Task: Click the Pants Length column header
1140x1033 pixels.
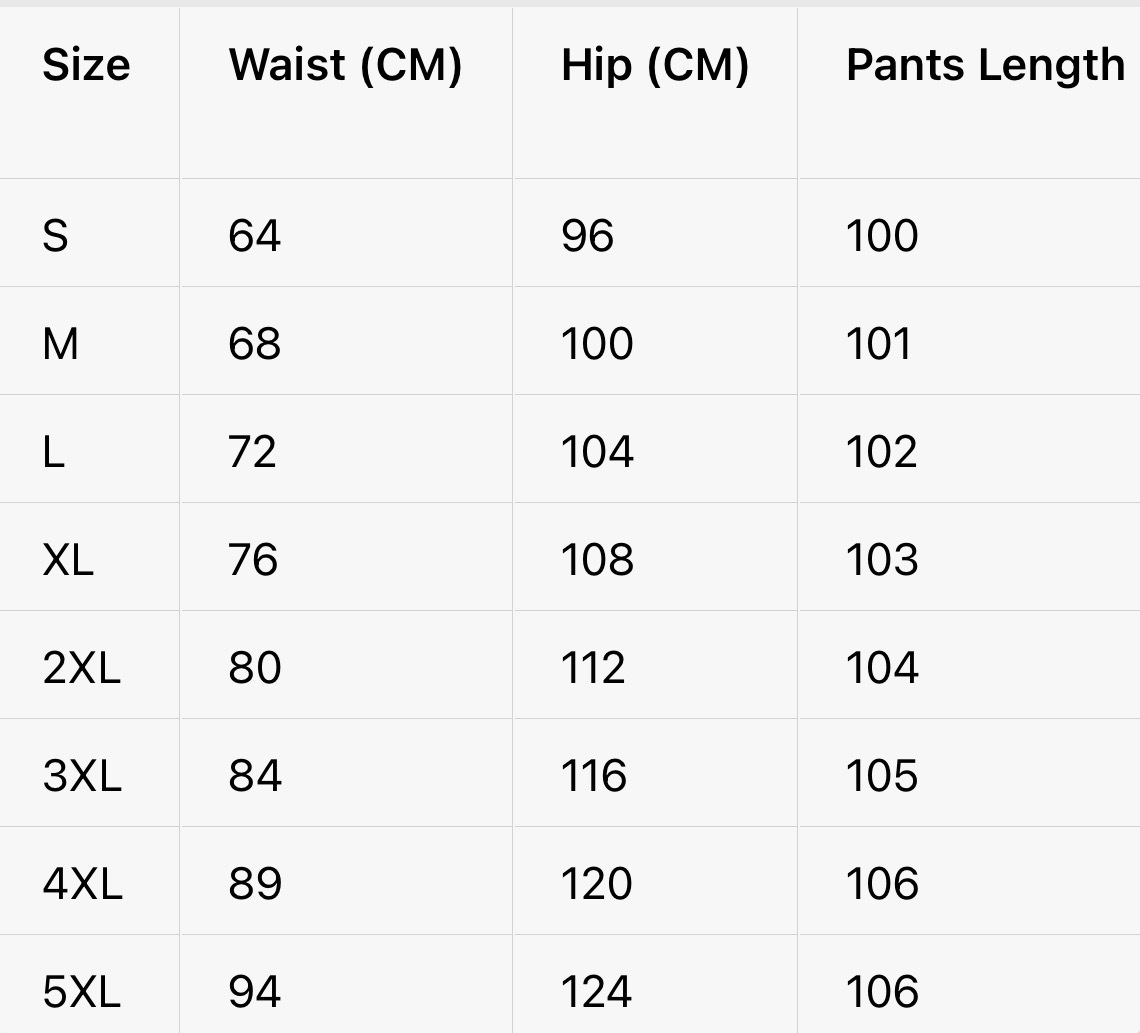Action: 985,66
